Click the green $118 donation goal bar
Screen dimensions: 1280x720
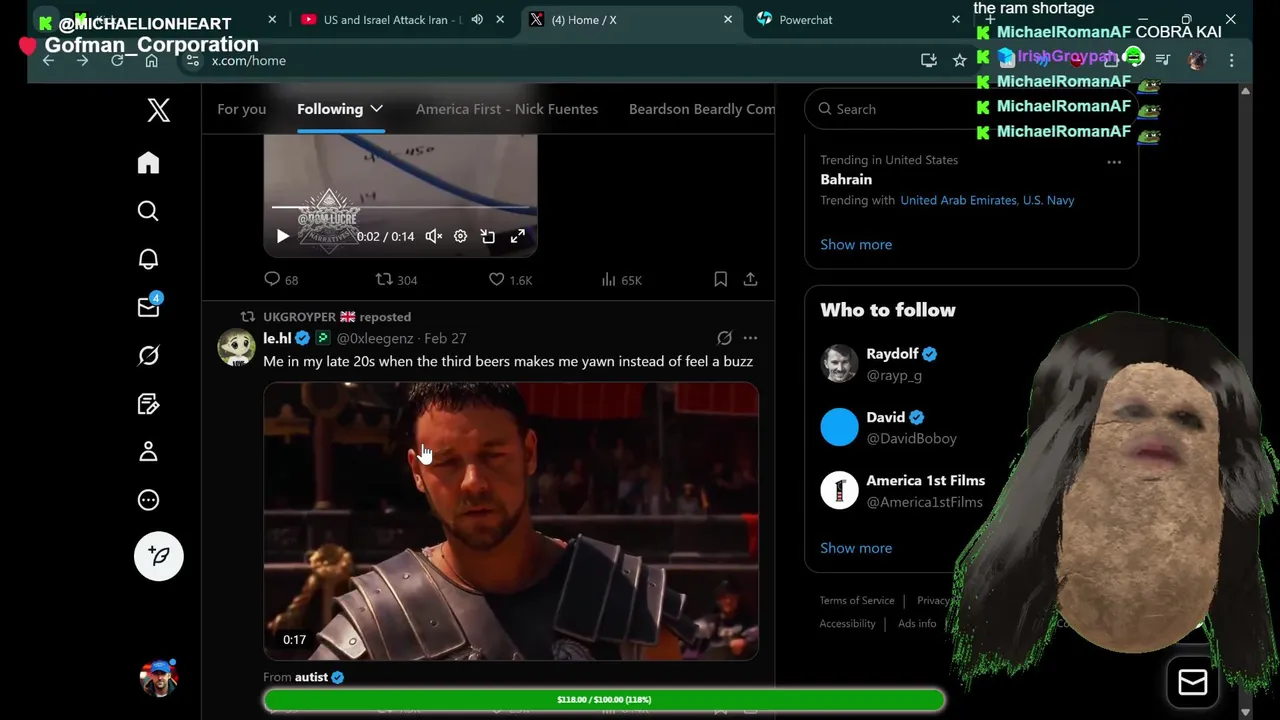pyautogui.click(x=604, y=700)
